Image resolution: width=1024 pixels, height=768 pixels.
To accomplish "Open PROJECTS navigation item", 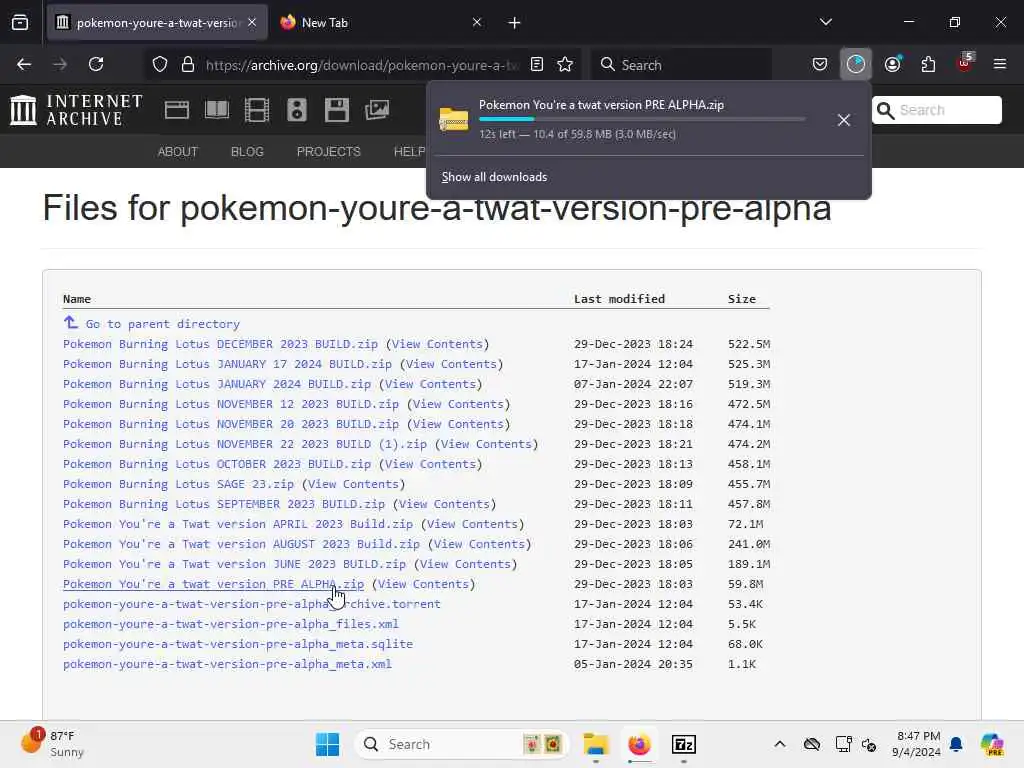I will pyautogui.click(x=328, y=152).
